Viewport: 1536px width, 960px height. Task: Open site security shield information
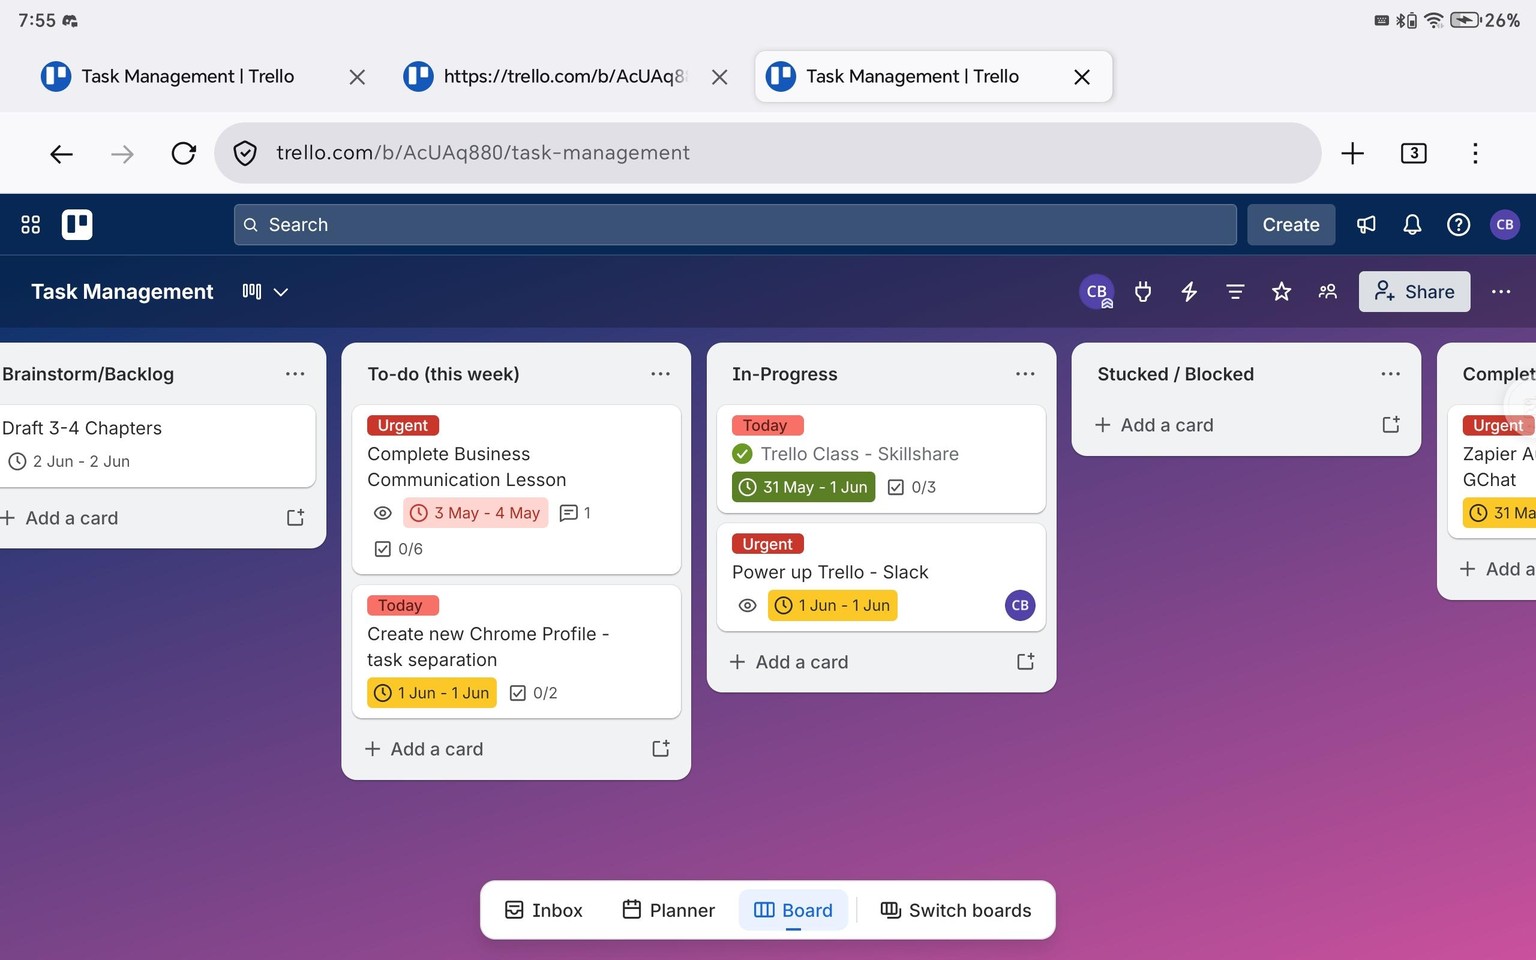pyautogui.click(x=245, y=153)
